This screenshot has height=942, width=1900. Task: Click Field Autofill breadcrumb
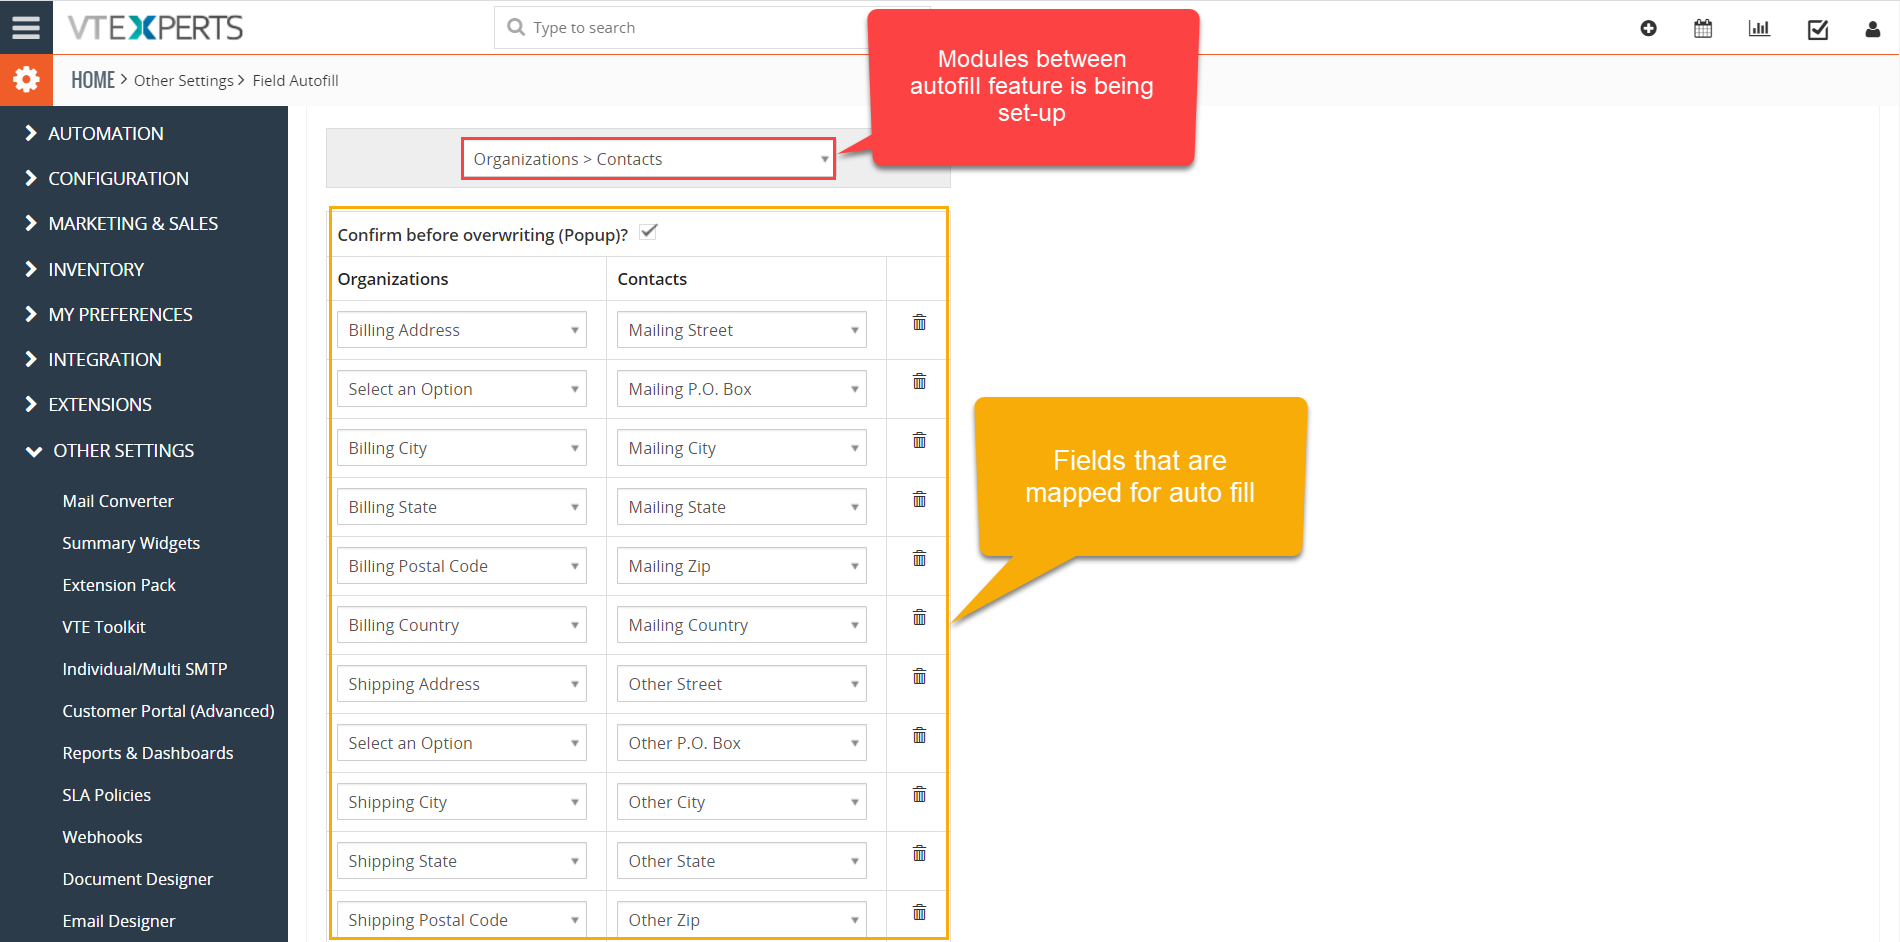(295, 81)
